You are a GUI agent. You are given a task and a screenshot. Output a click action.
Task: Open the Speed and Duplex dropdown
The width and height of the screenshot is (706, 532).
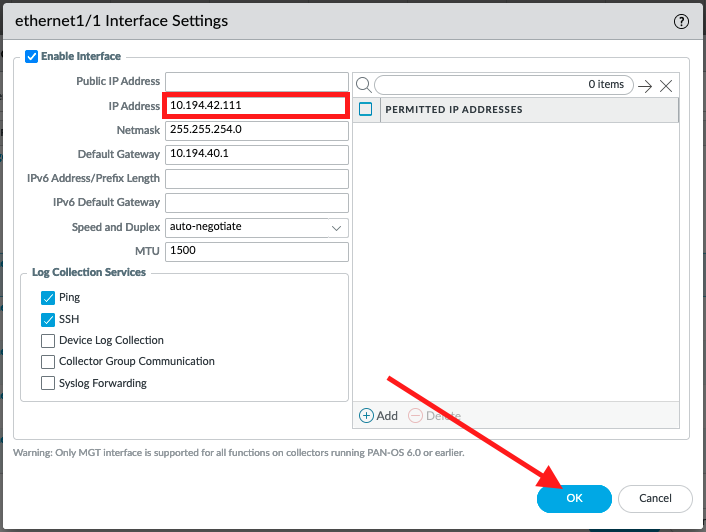(257, 227)
